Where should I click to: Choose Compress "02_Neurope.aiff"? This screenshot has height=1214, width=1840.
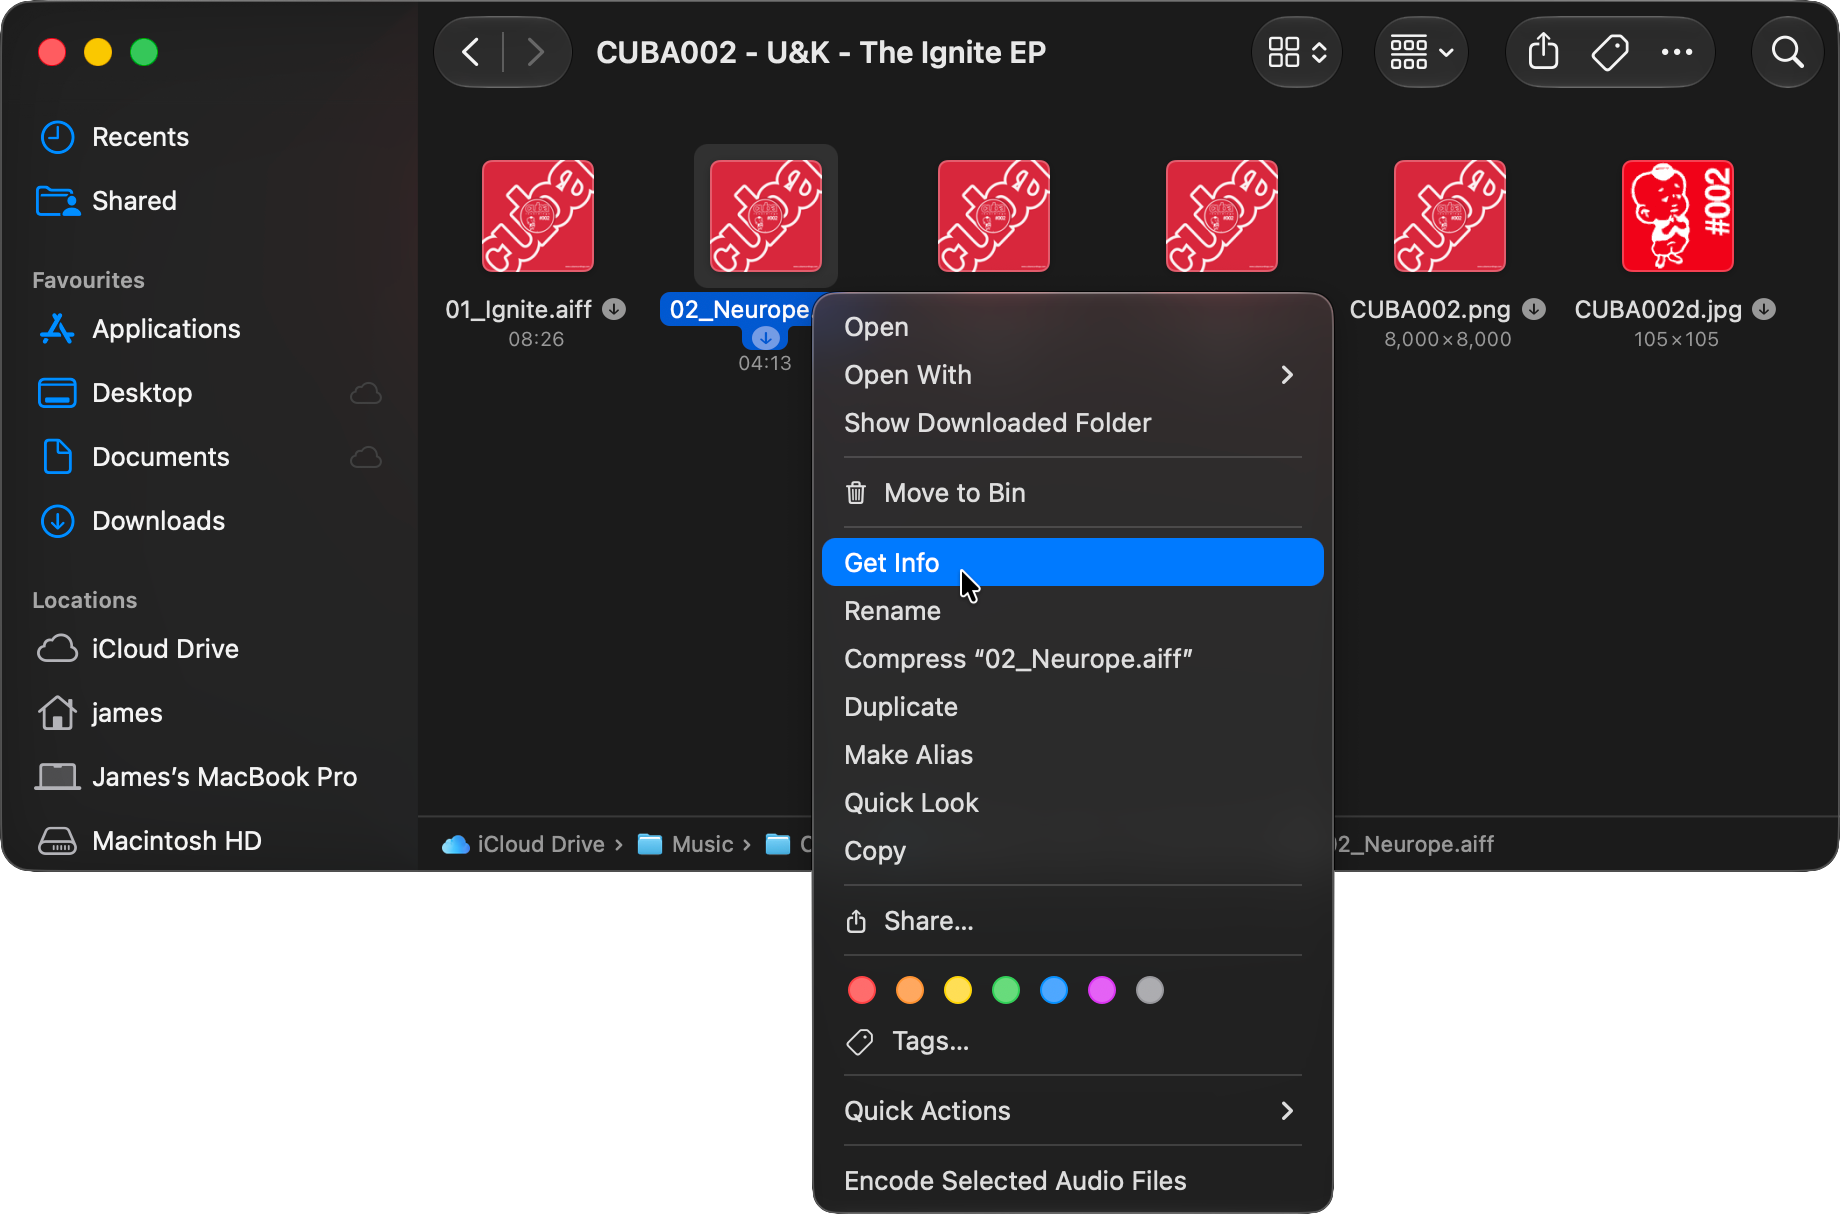[1073, 659]
